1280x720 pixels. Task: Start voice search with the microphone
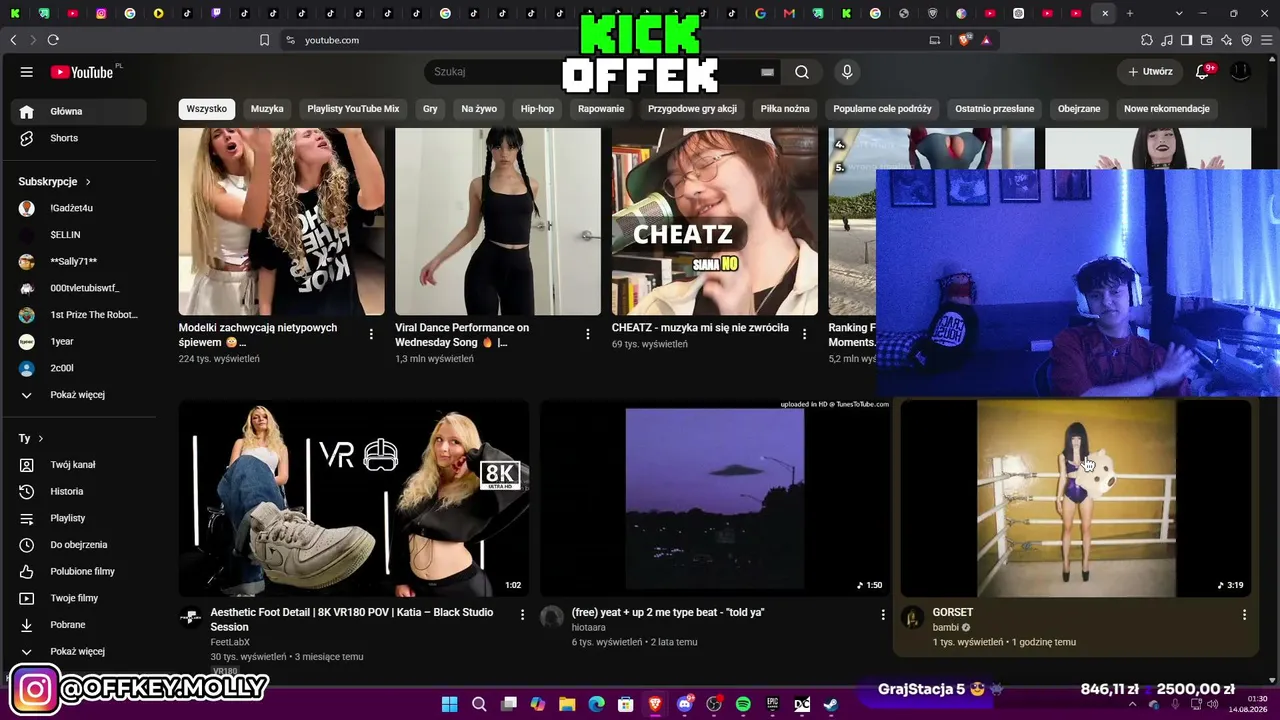pos(847,72)
